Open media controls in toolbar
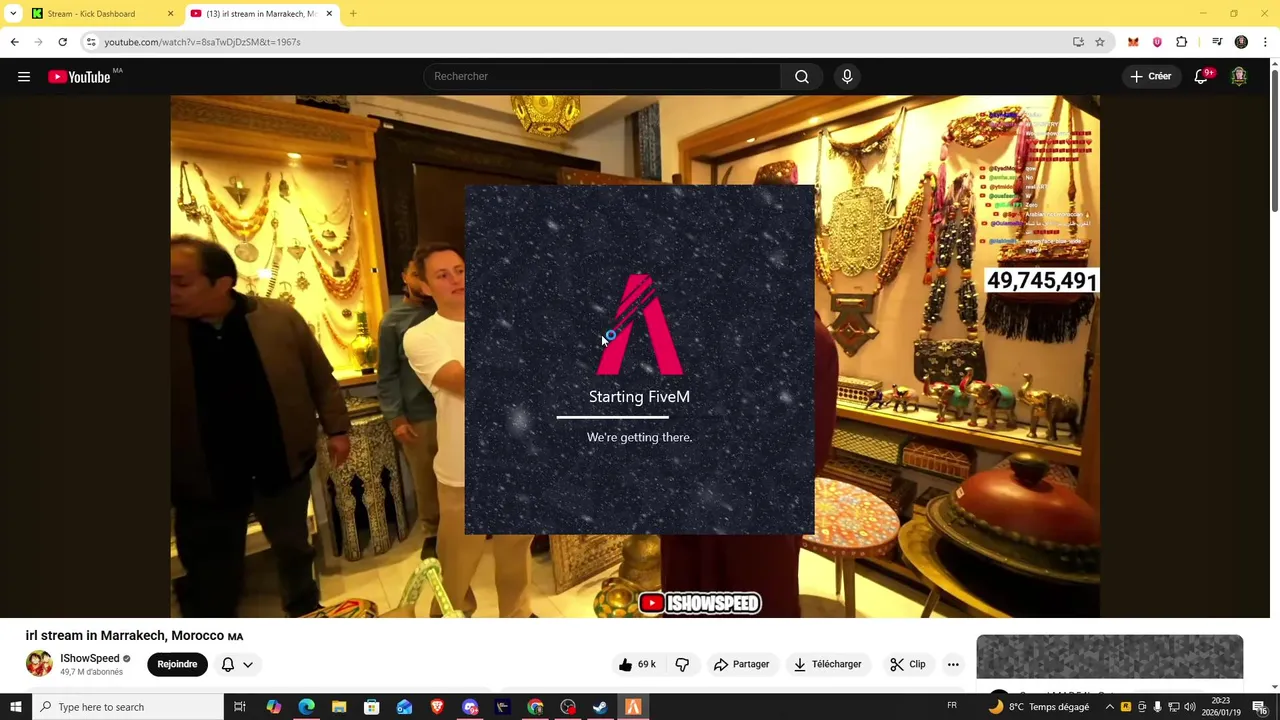The width and height of the screenshot is (1280, 720). (1217, 42)
